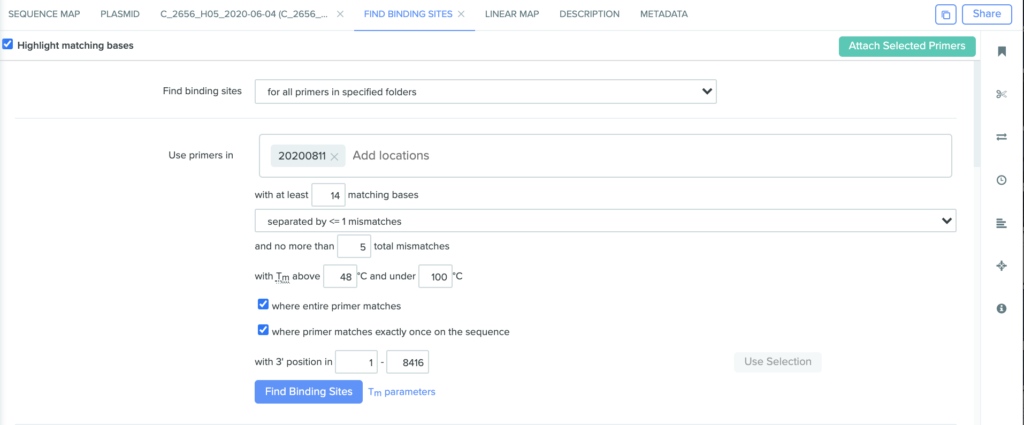Image resolution: width=1024 pixels, height=425 pixels.
Task: Click the matching bases number field
Action: coord(328,195)
